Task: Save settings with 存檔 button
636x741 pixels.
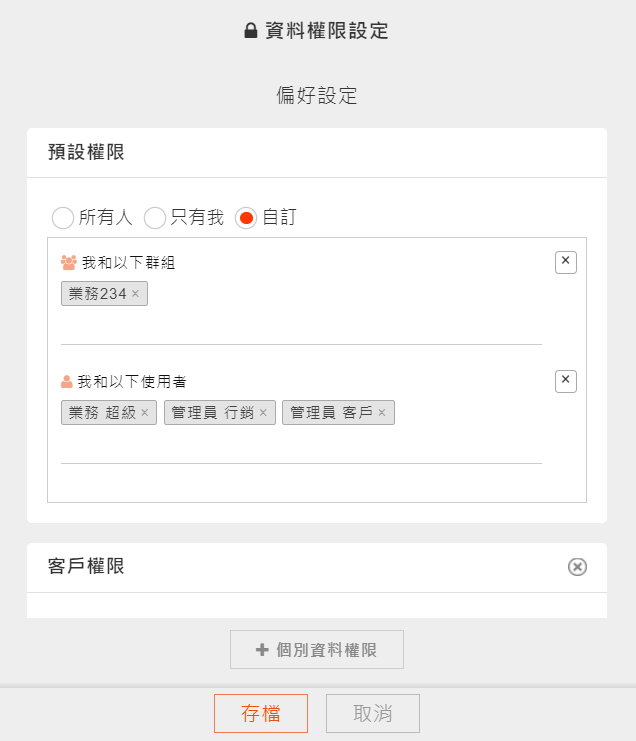Action: (261, 713)
